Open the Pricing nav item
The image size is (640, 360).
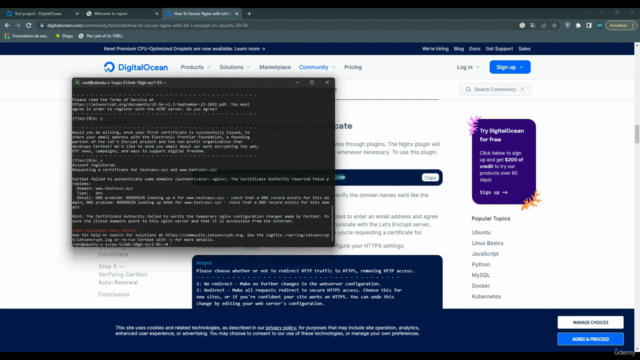point(353,67)
